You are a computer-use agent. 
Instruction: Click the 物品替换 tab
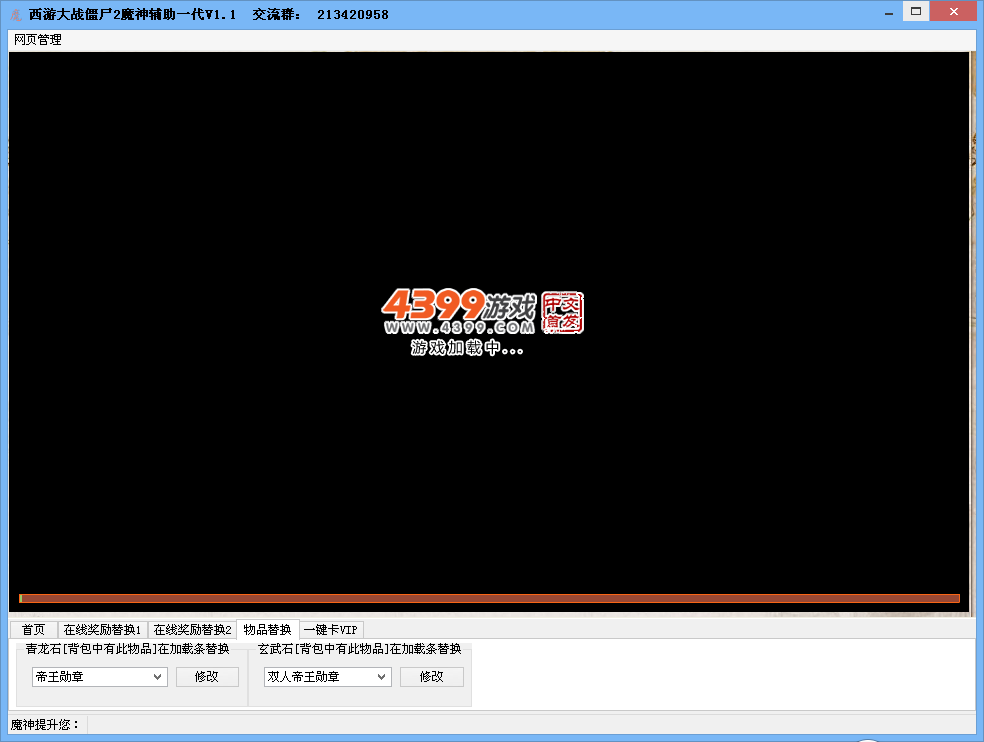click(x=267, y=630)
